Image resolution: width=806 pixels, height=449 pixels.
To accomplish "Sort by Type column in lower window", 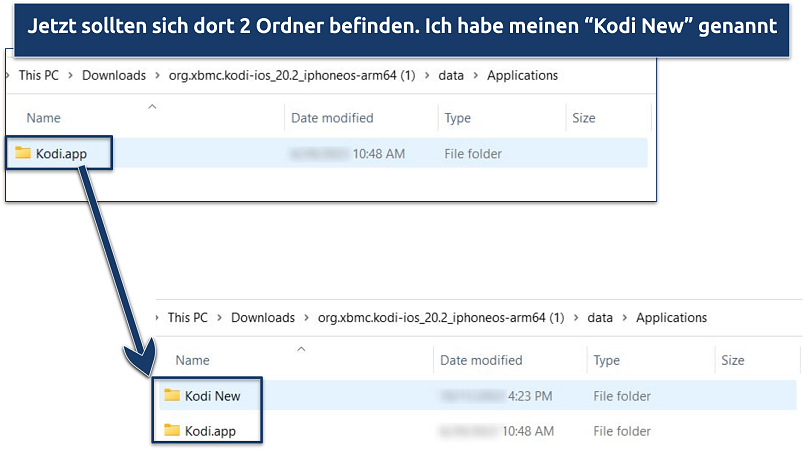I will 607,361.
